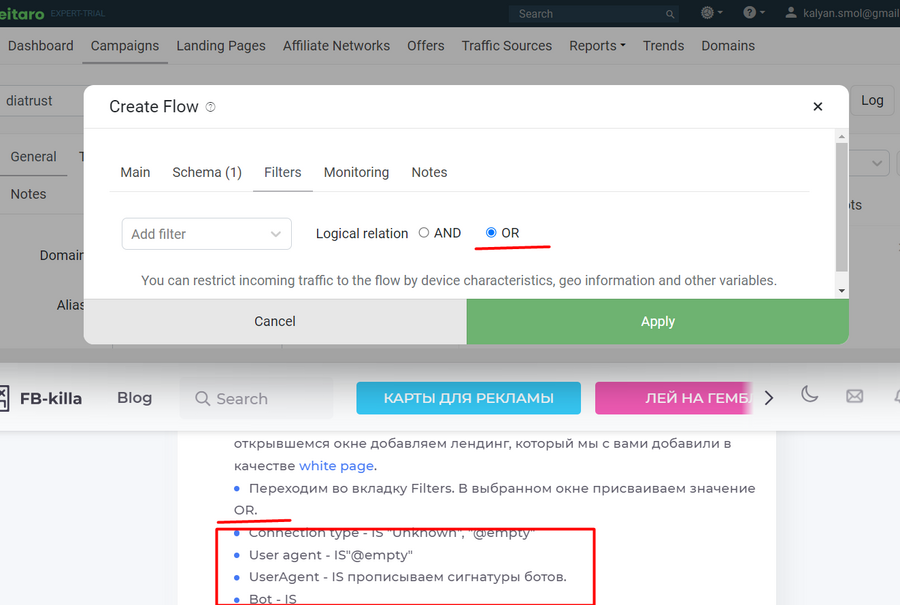Expand the Reports menu
The width and height of the screenshot is (900, 605).
click(x=597, y=46)
